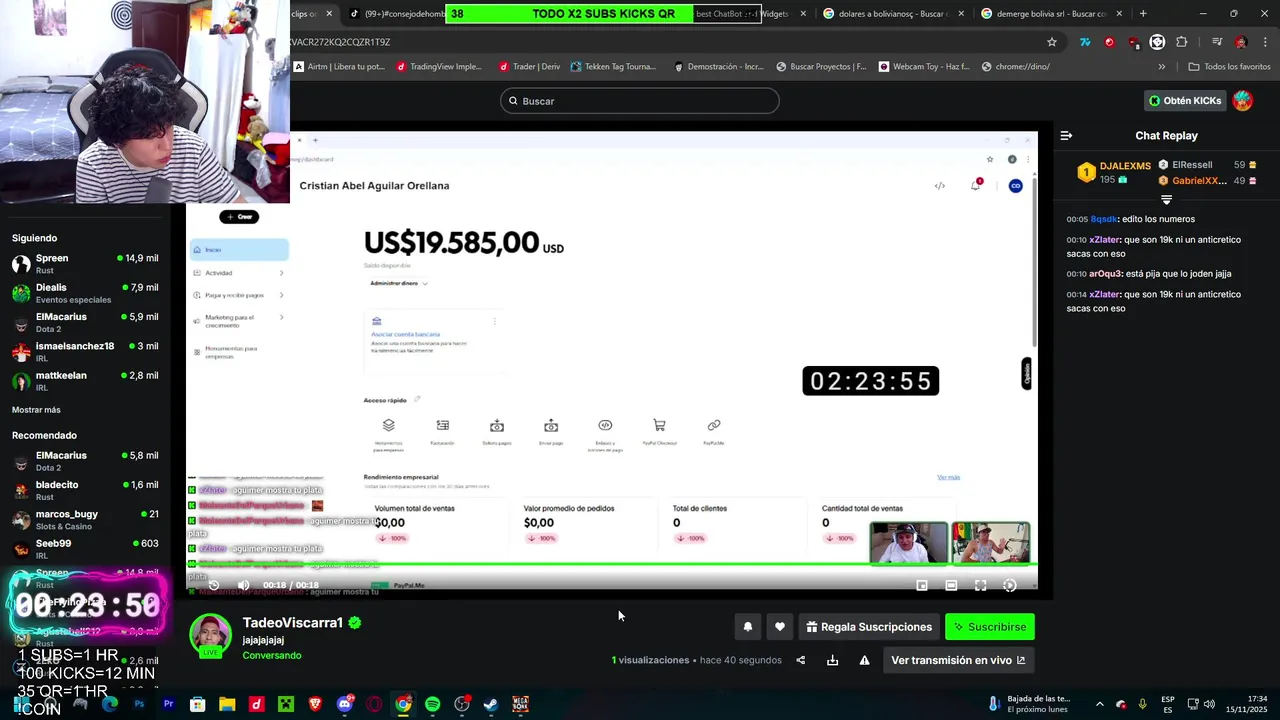Image resolution: width=1280 pixels, height=720 pixels.
Task: Open Todos los favoritos folder
Action: coord(1229,67)
